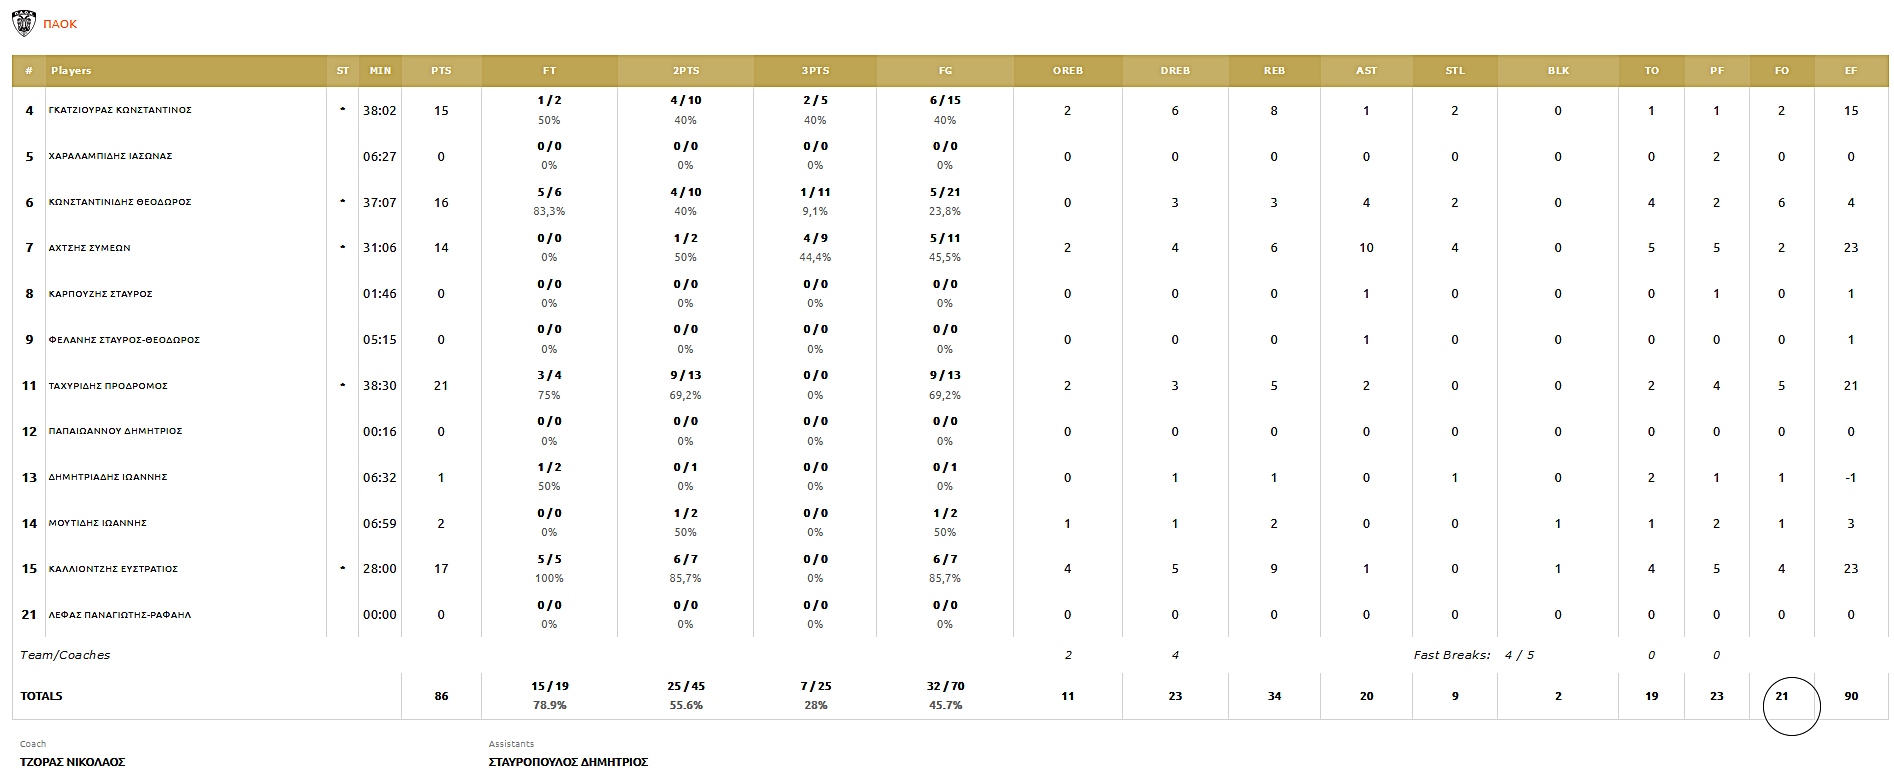Click the PAOK team logo
Image resolution: width=1894 pixels, height=783 pixels.
pyautogui.click(x=23, y=23)
